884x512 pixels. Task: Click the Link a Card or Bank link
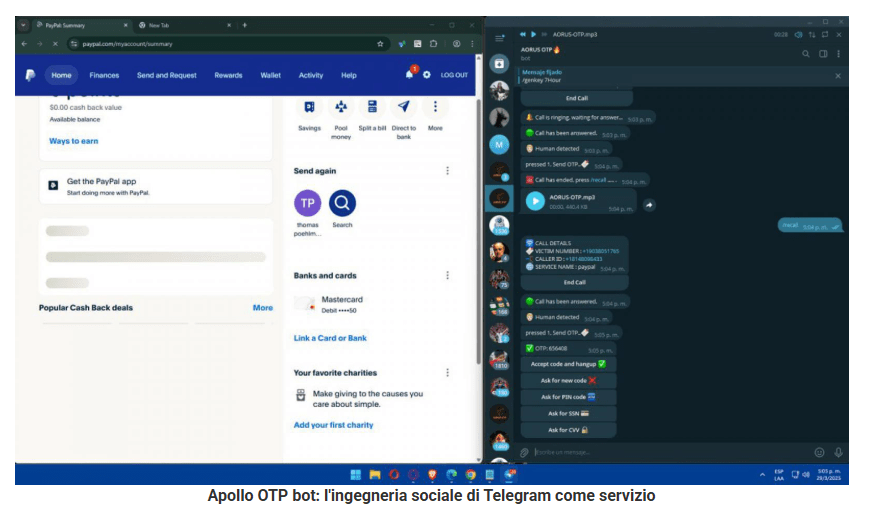coord(330,338)
